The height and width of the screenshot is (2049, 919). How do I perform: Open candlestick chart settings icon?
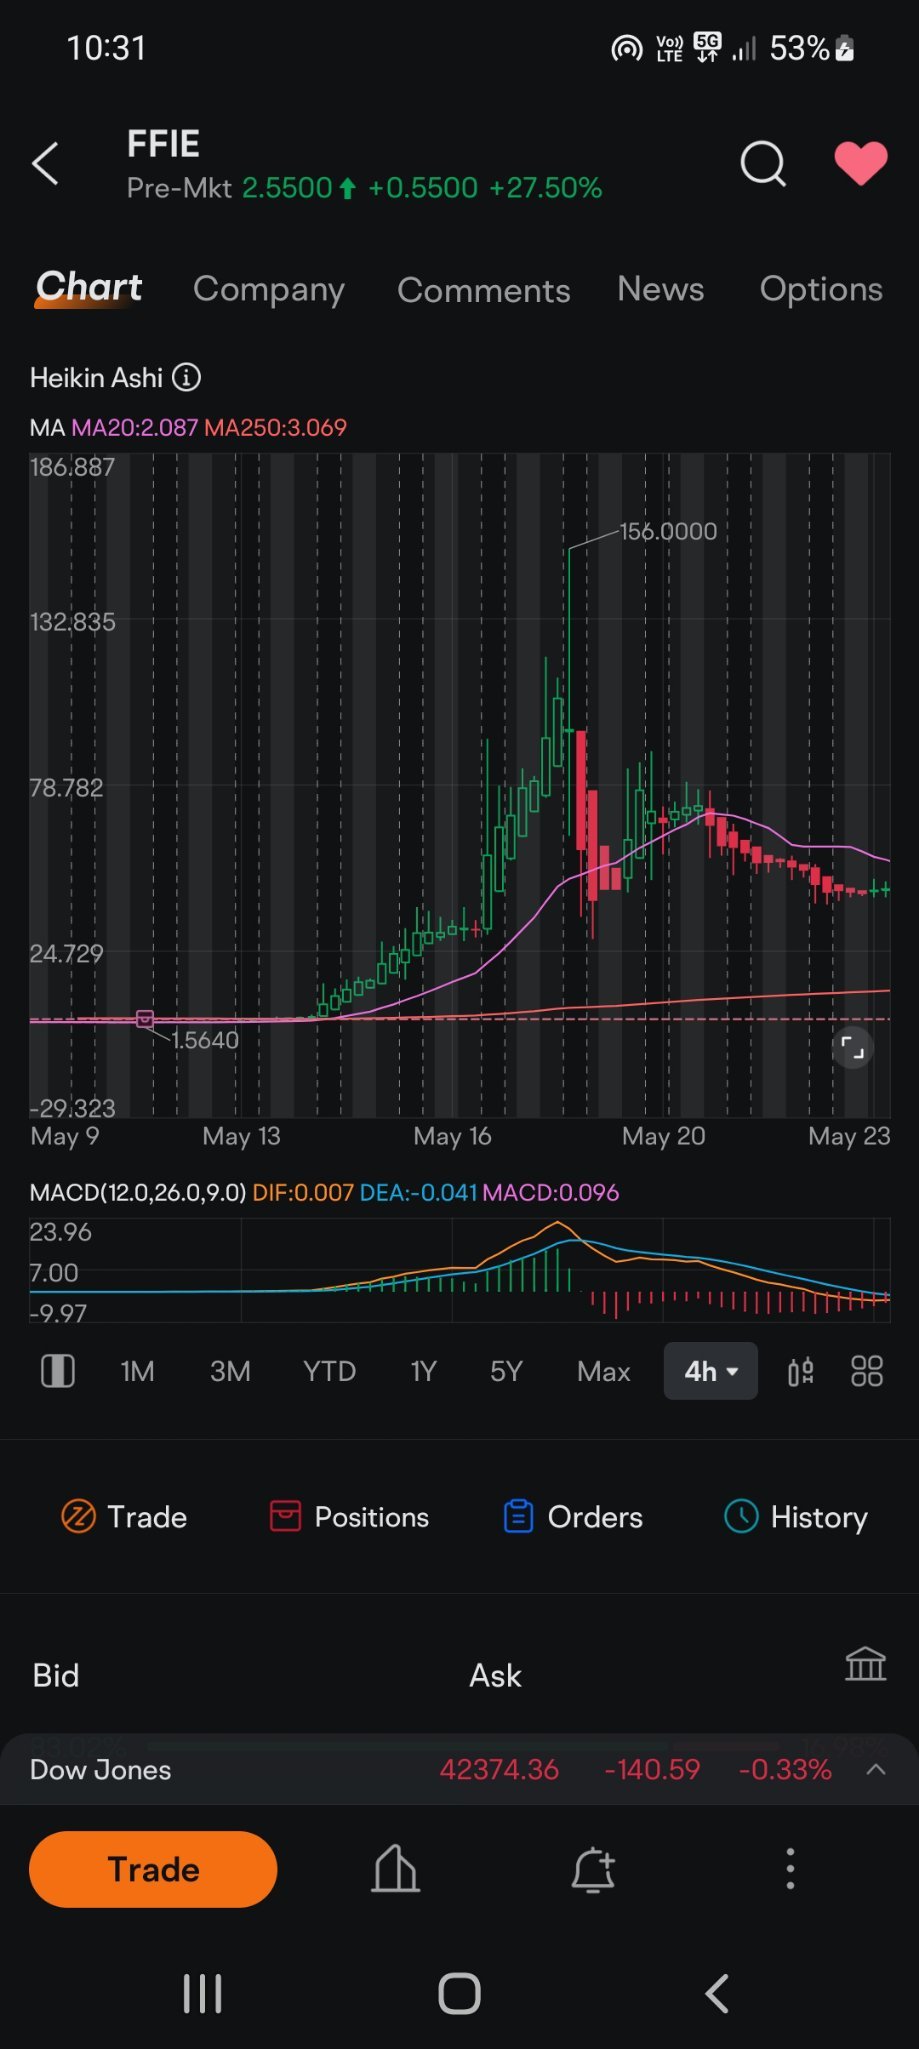point(801,1371)
